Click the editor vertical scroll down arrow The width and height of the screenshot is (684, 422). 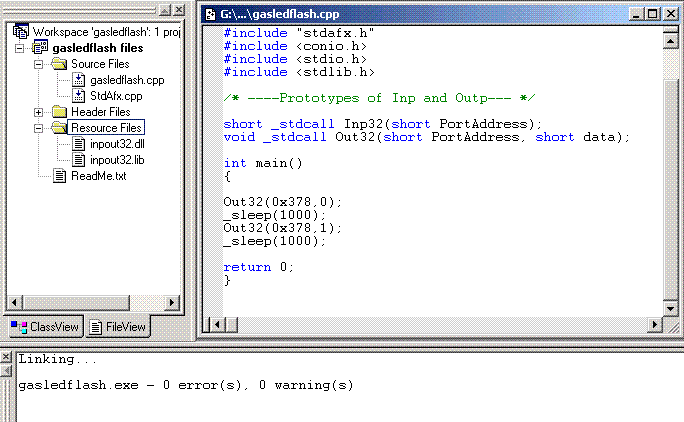click(670, 309)
